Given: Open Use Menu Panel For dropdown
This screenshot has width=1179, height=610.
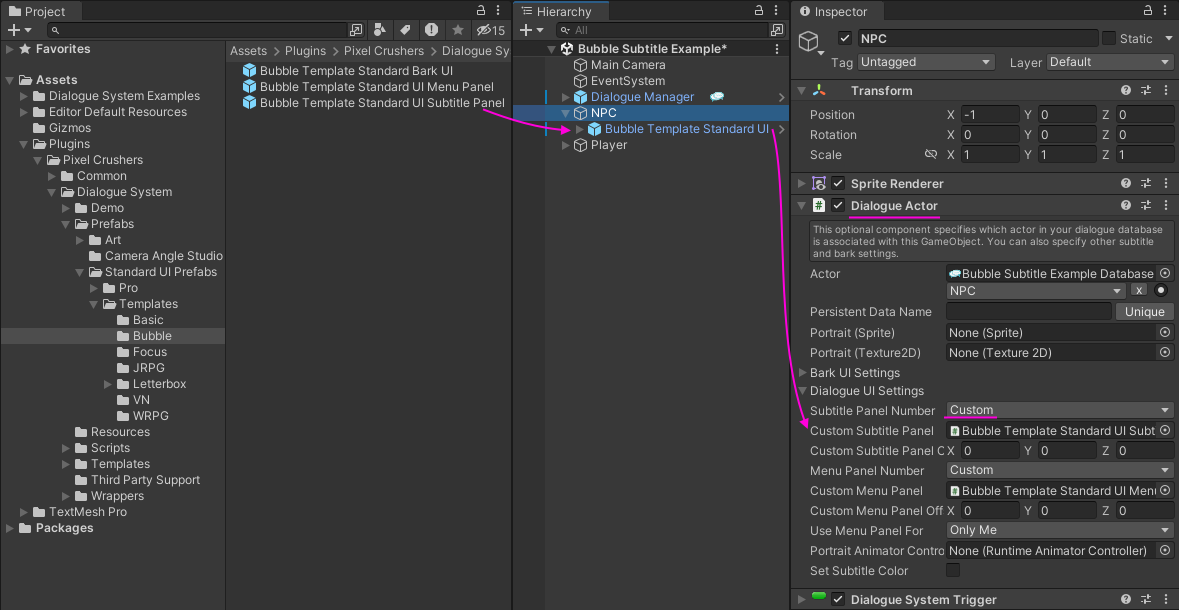Looking at the screenshot, I should 1059,530.
